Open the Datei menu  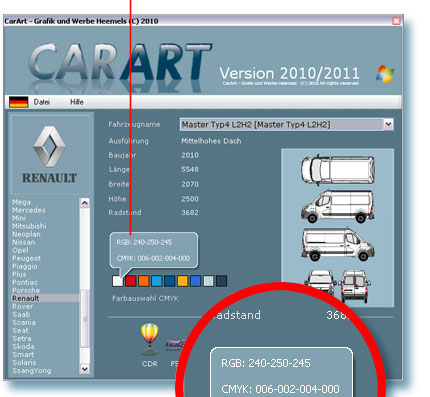[42, 102]
